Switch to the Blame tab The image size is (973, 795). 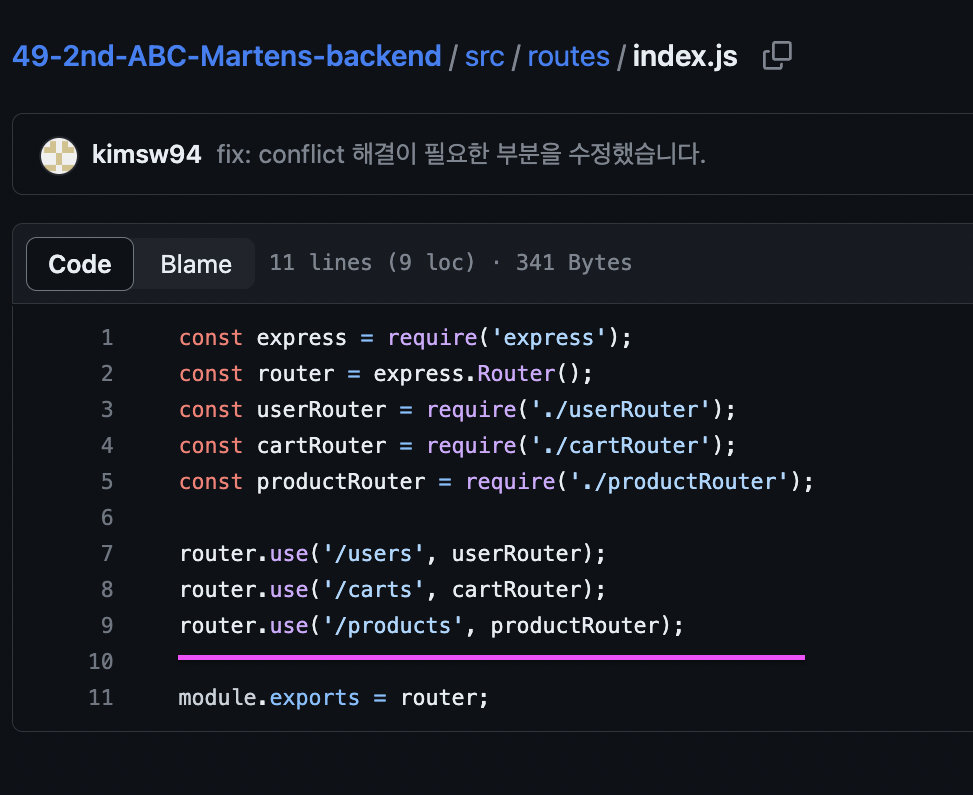(x=196, y=264)
